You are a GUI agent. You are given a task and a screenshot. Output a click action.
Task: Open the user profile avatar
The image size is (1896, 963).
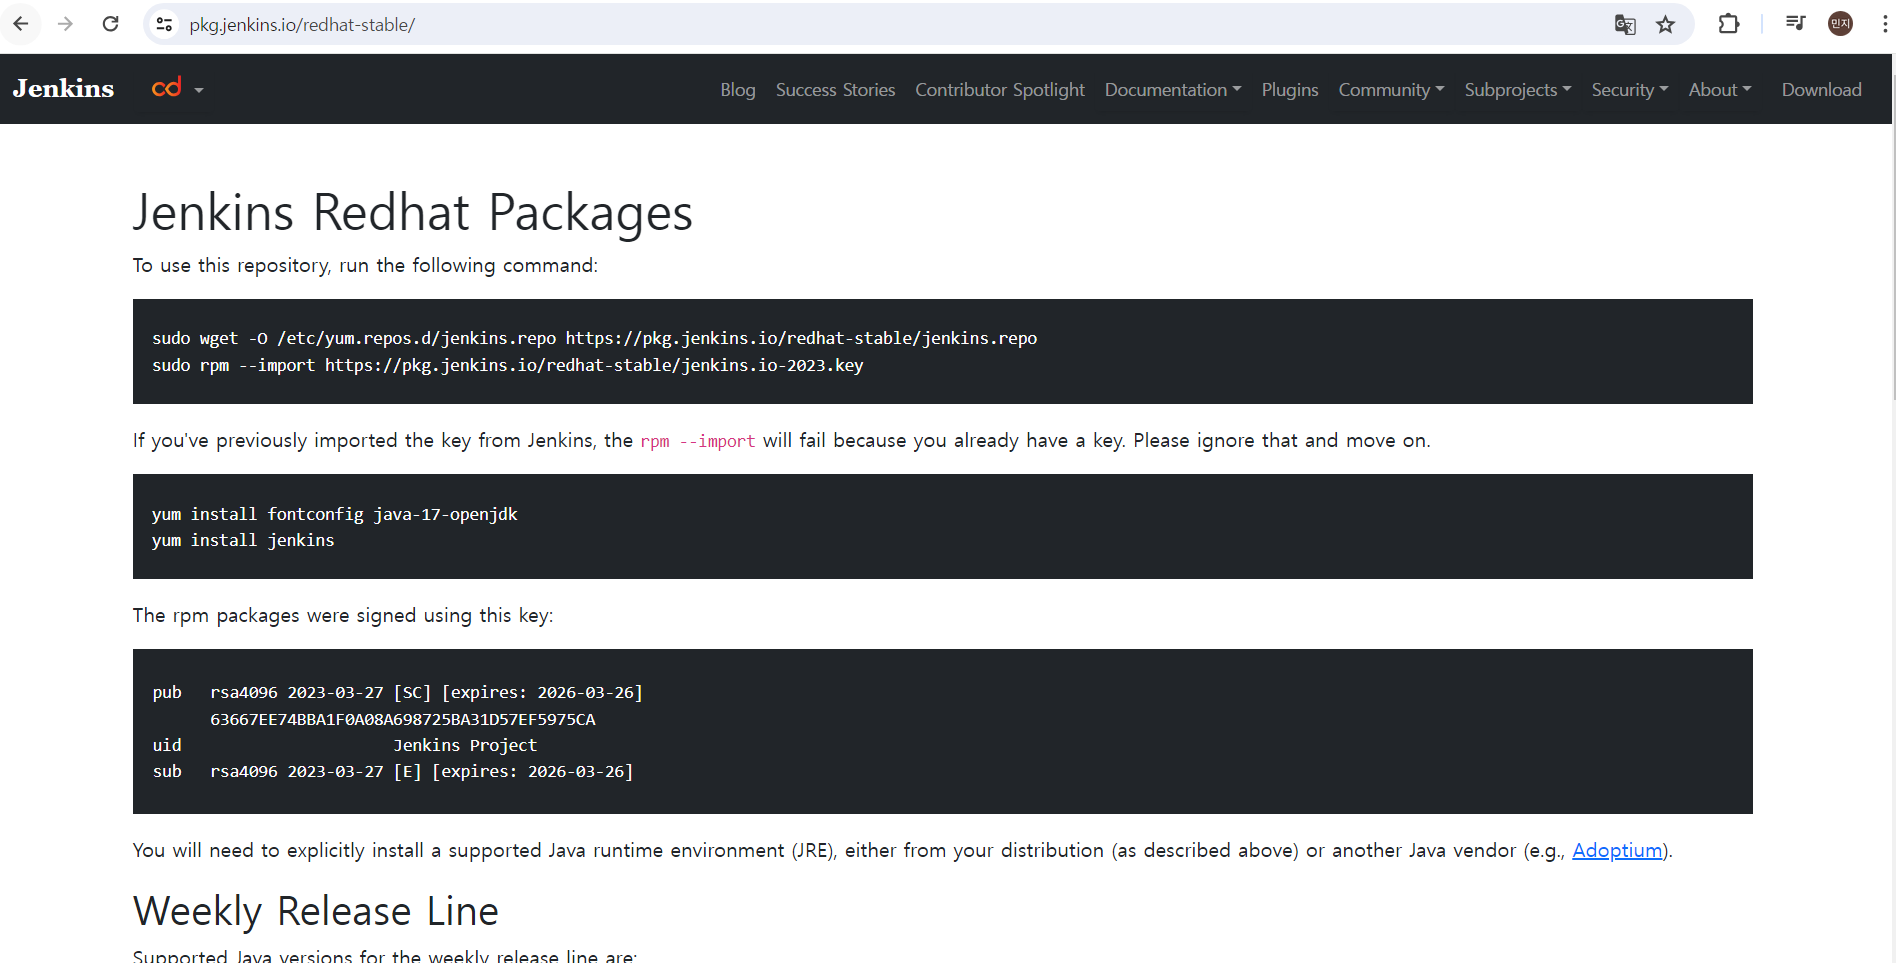click(x=1840, y=24)
